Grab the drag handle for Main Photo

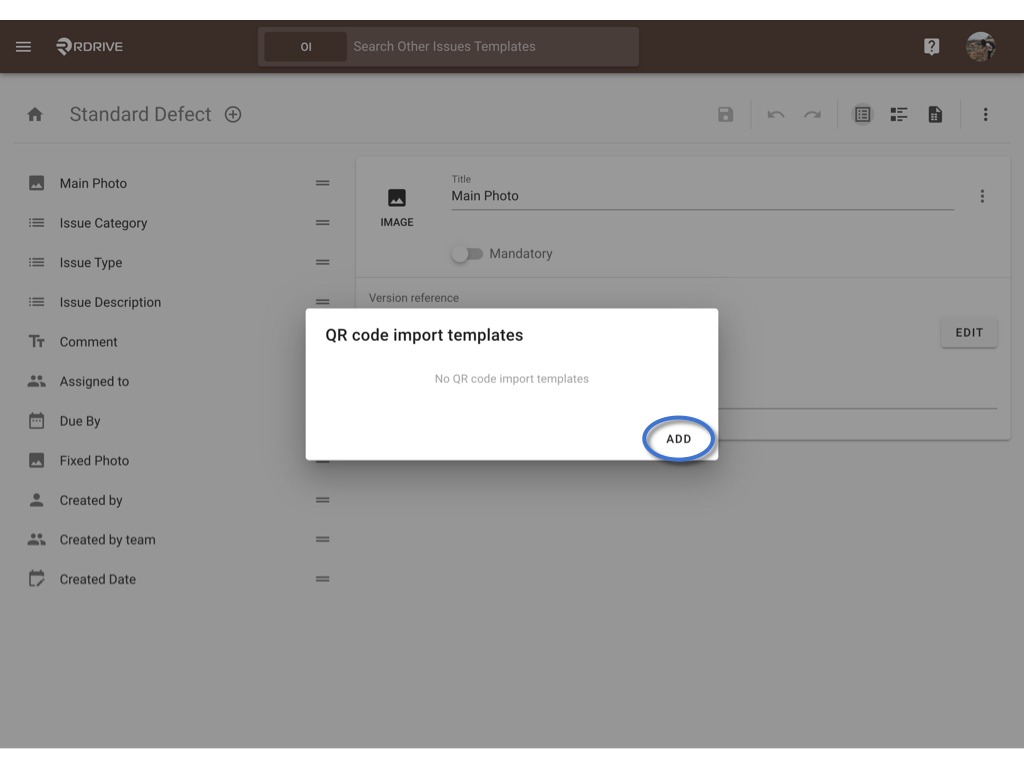(x=323, y=184)
